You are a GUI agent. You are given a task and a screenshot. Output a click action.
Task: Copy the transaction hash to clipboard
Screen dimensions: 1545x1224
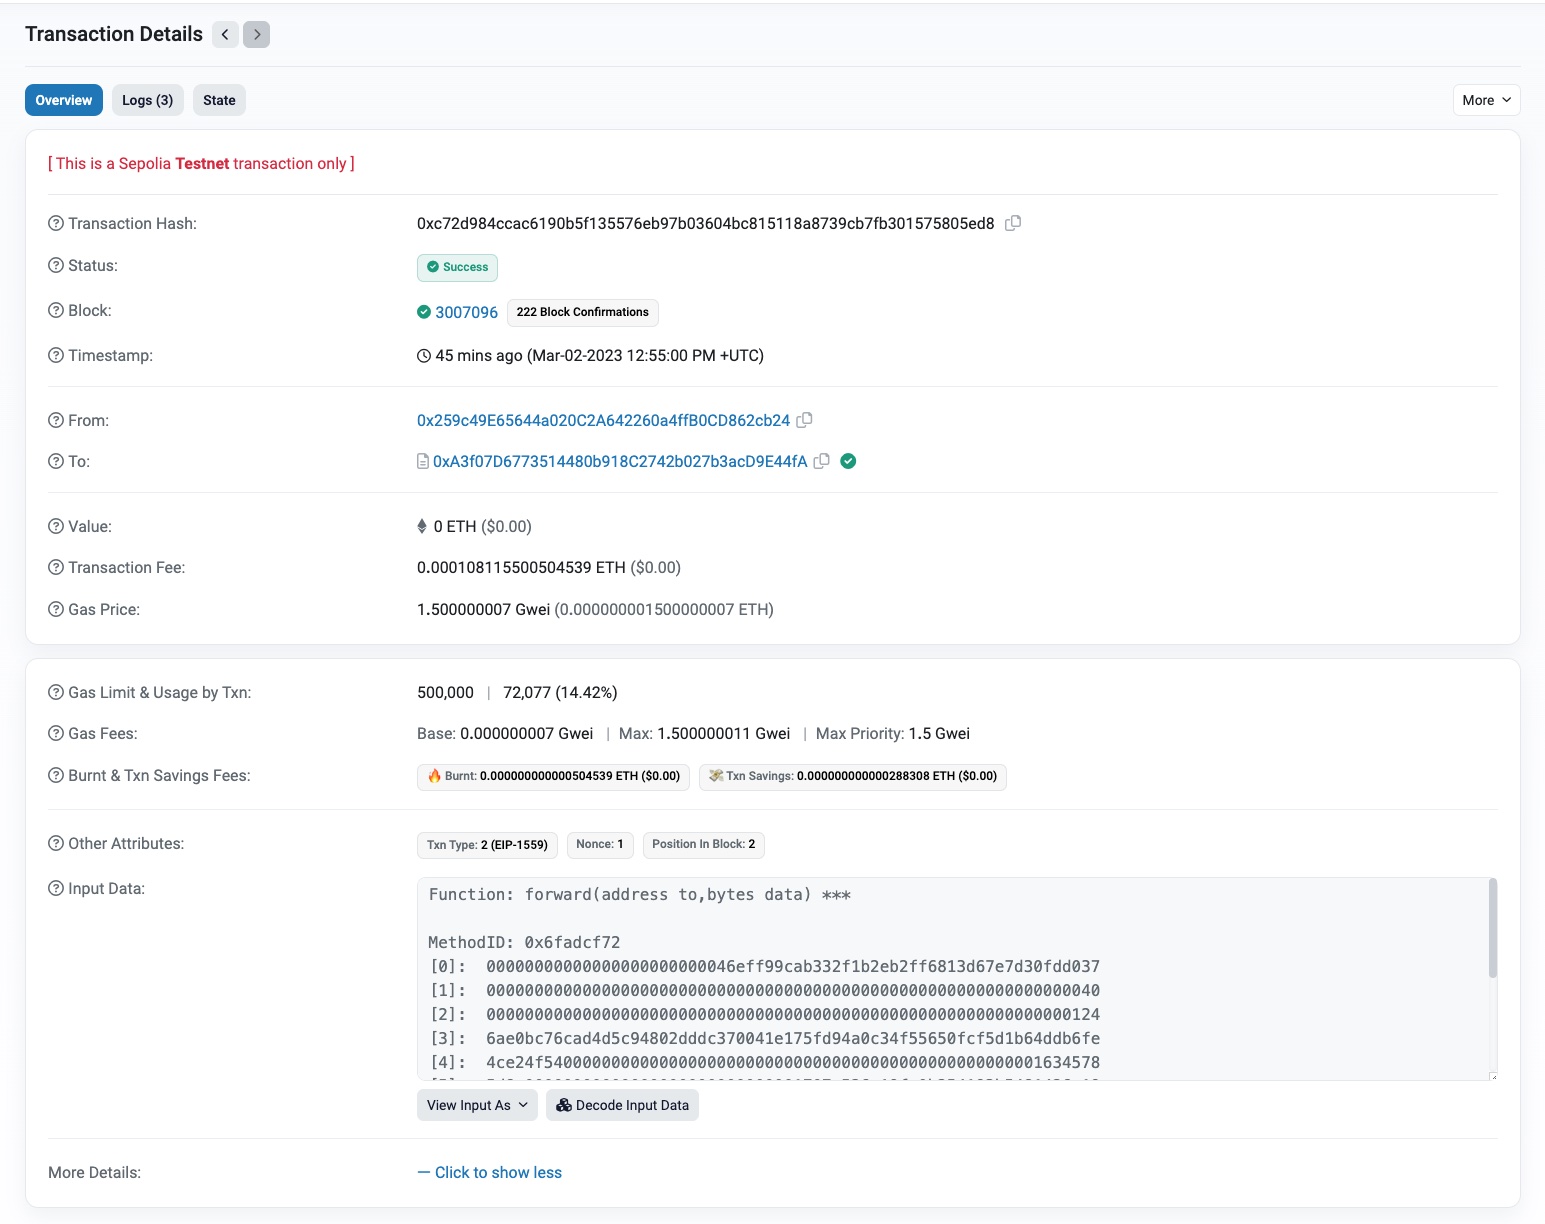click(1013, 223)
